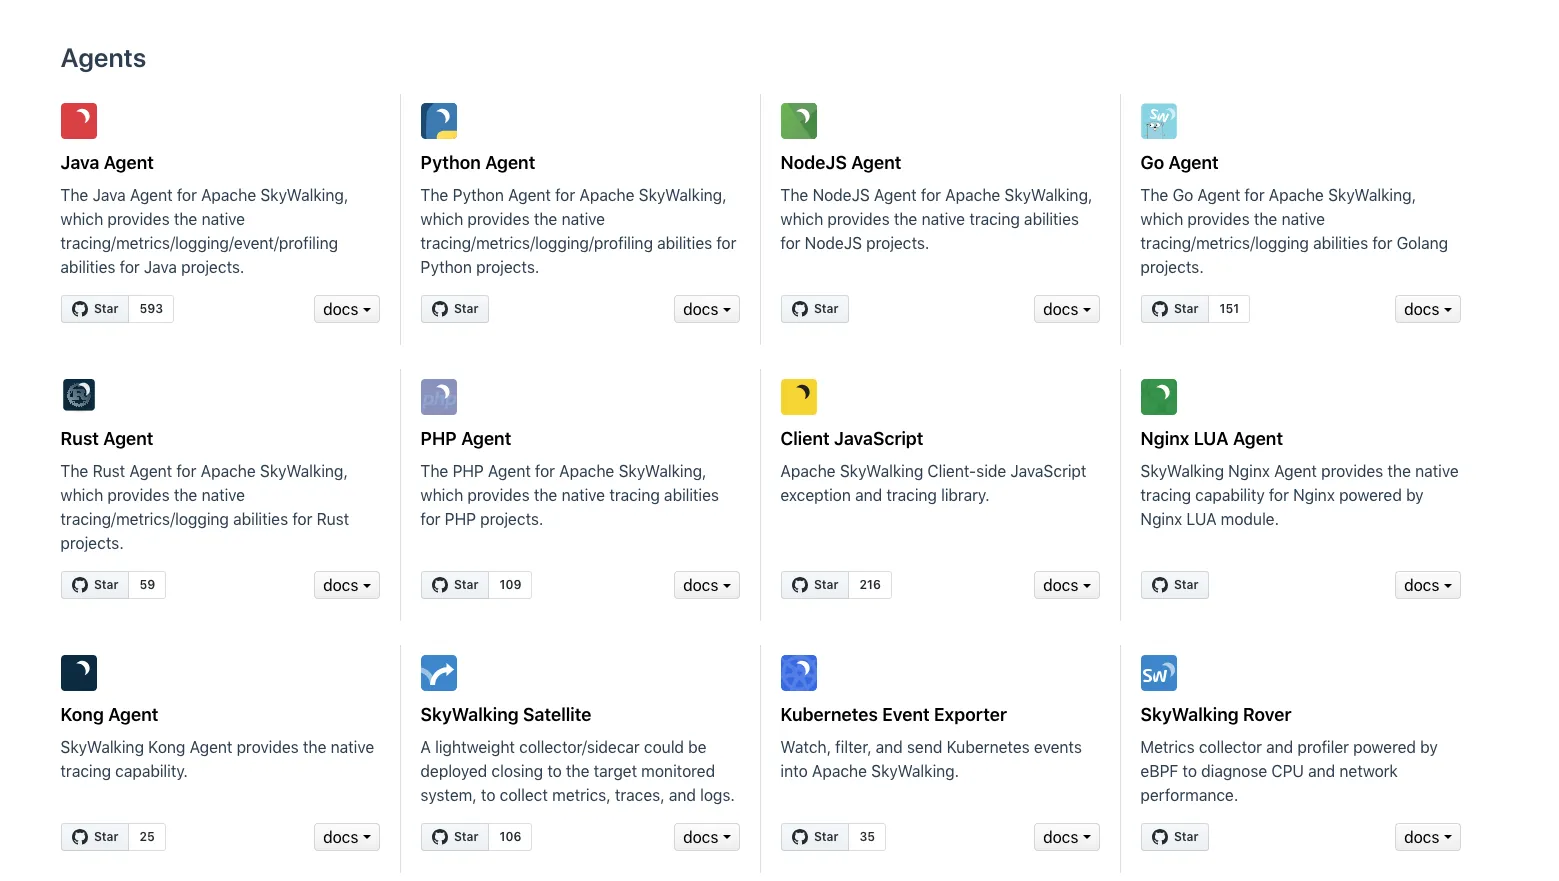Expand docs dropdown under PHP Agent
The width and height of the screenshot is (1559, 881).
point(707,585)
